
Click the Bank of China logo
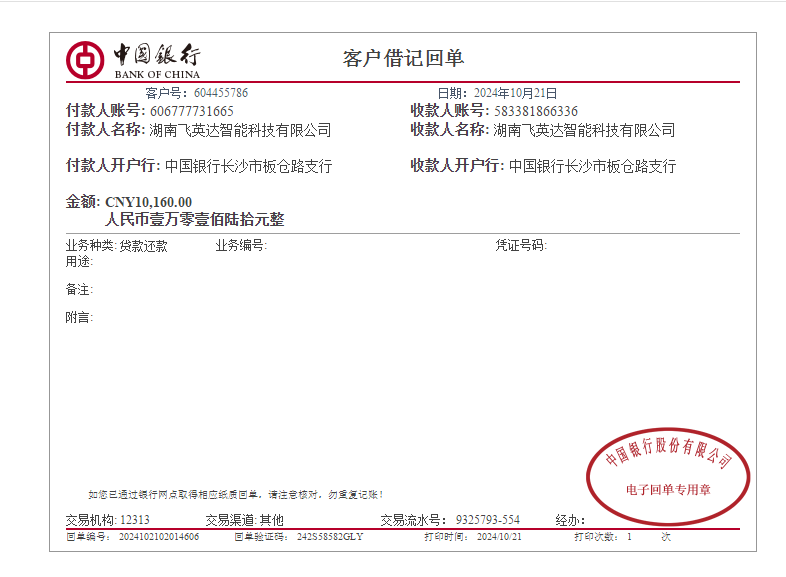85,60
